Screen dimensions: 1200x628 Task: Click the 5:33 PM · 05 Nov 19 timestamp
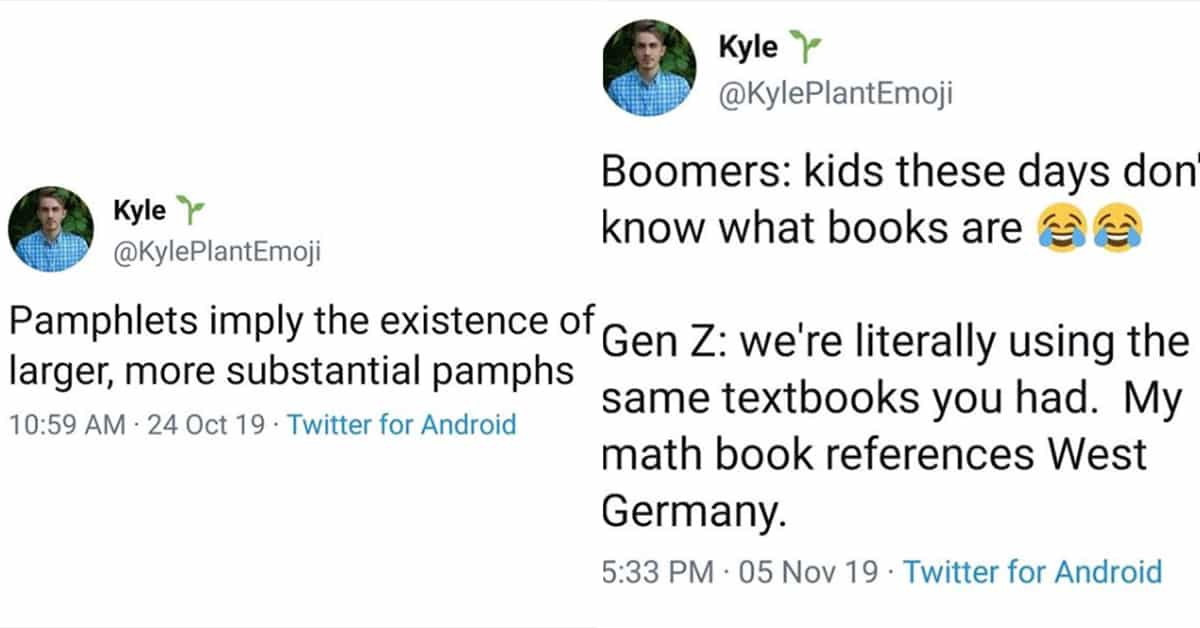[x=742, y=572]
